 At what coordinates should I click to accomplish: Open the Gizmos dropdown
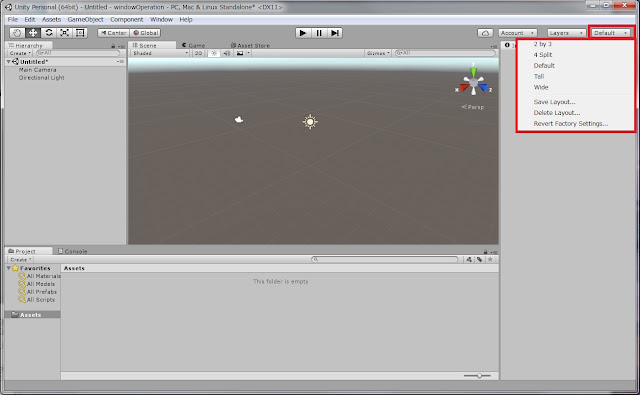(x=378, y=53)
